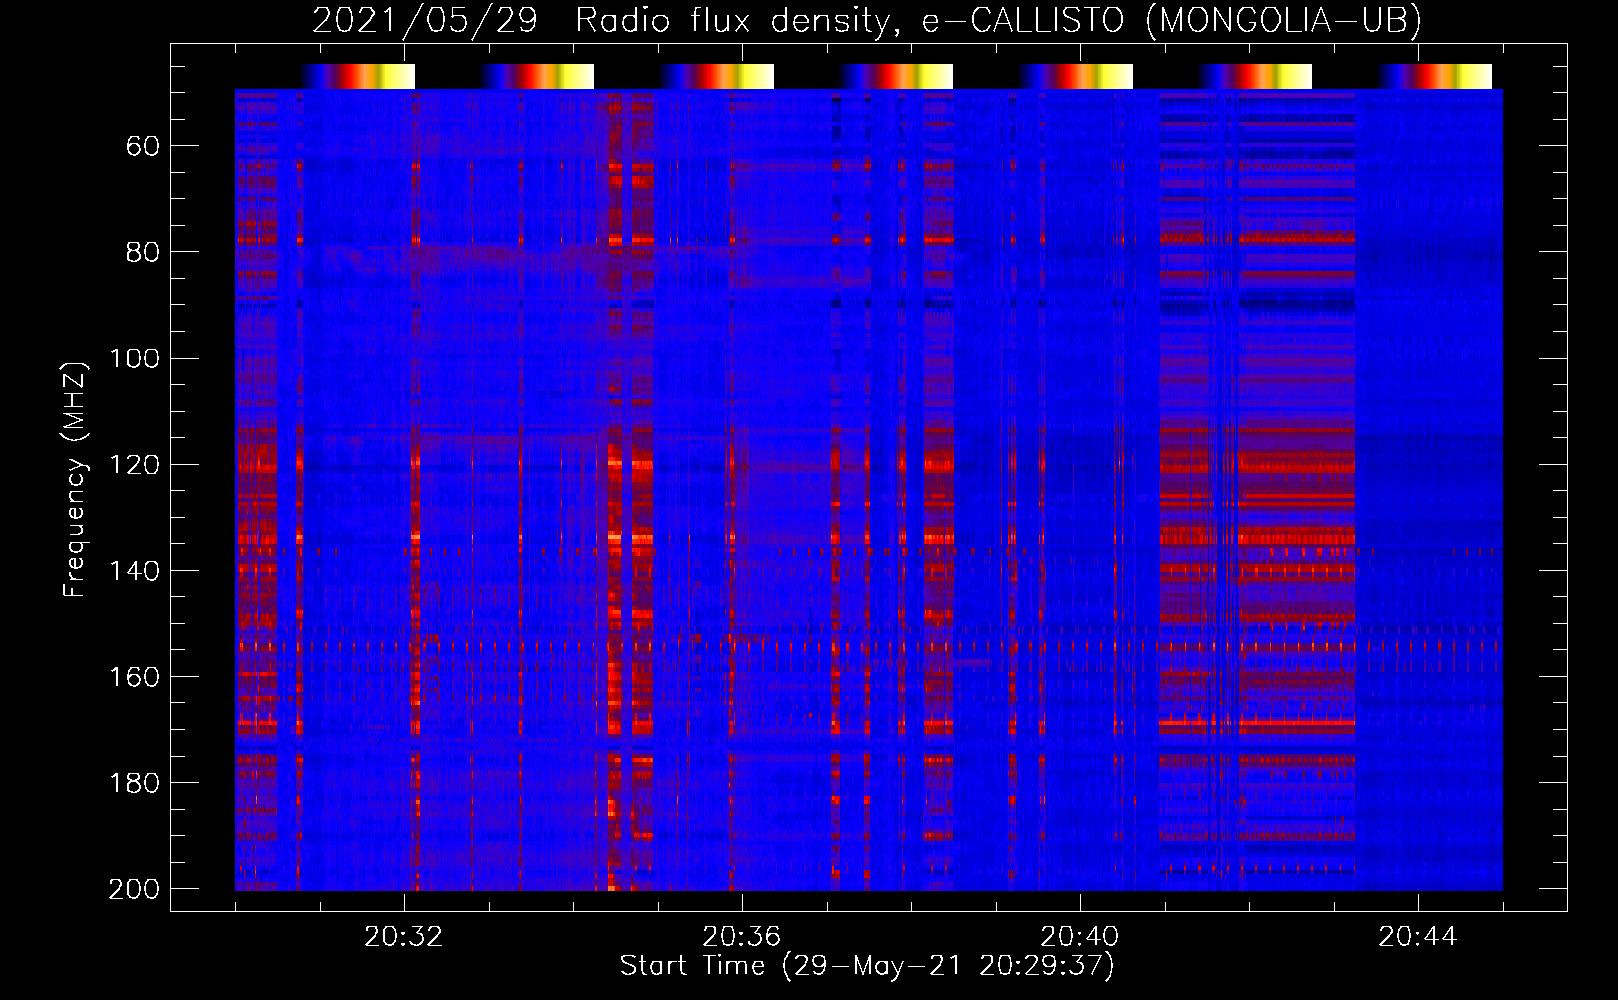
Task: Click the 20:32 time tick label
Action: tap(404, 937)
